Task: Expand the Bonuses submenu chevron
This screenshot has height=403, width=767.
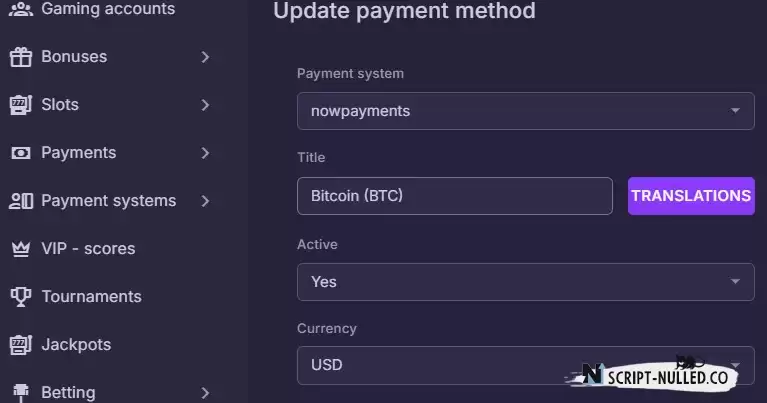Action: click(x=205, y=57)
